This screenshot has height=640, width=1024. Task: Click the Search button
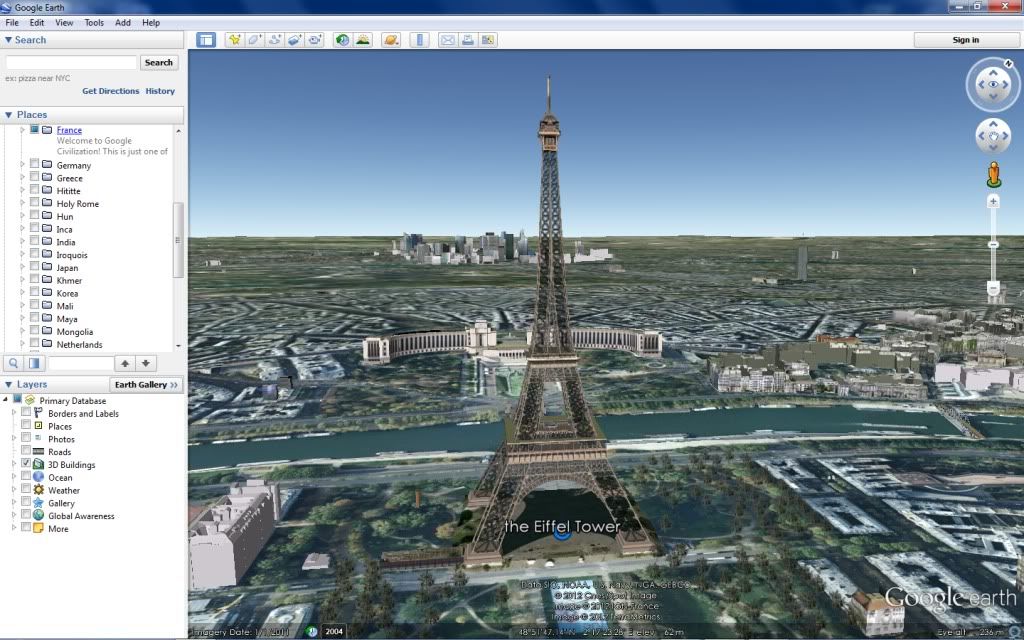[x=159, y=63]
